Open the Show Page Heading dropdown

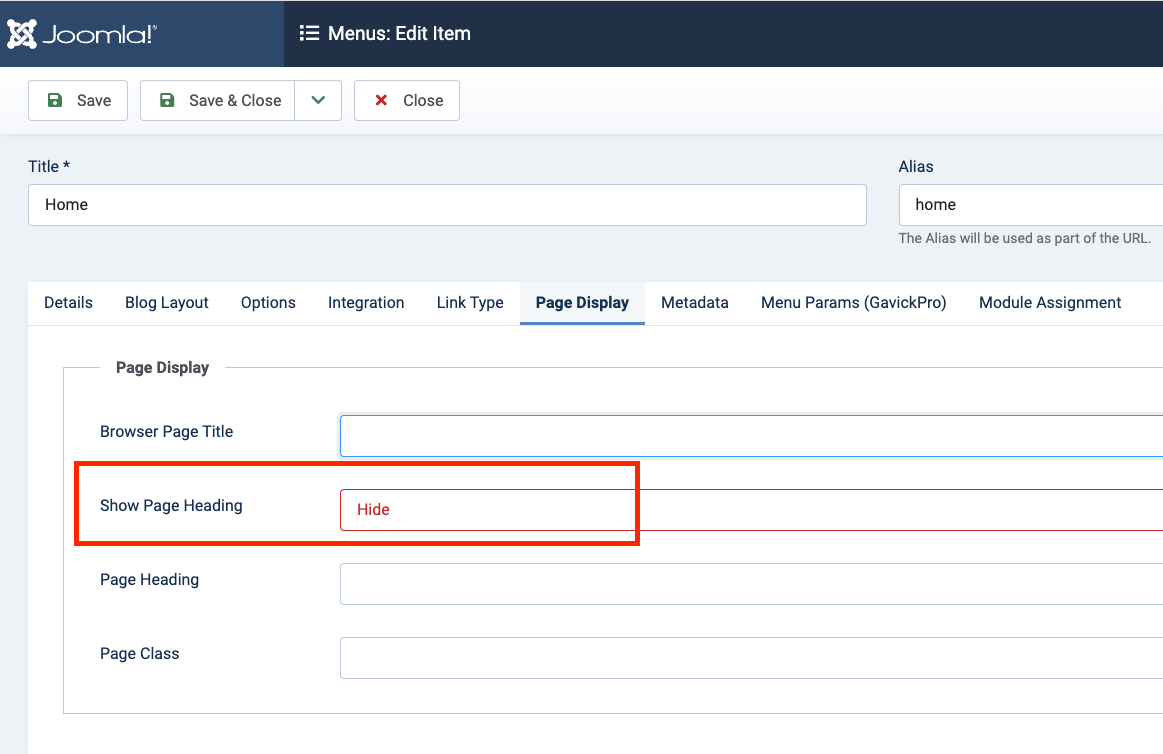pos(750,509)
